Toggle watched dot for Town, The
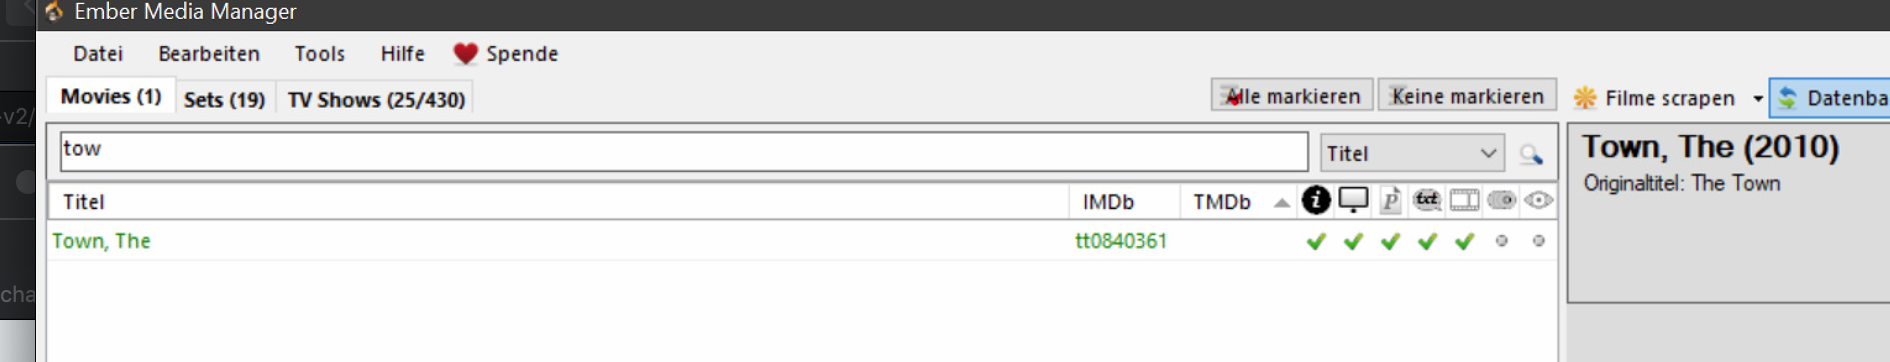 [1538, 241]
